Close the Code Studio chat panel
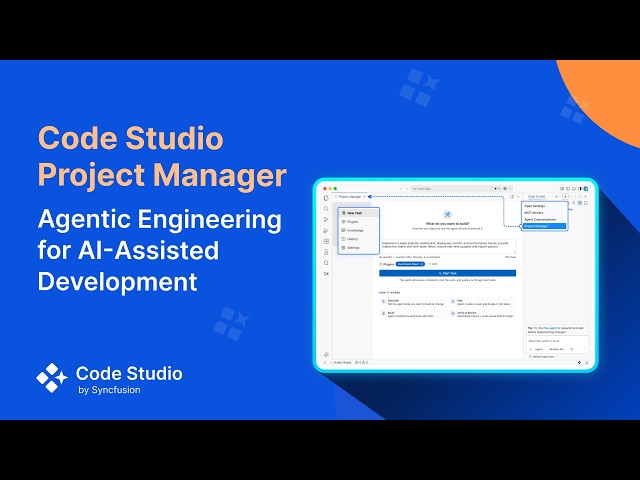640x480 pixels. 586,197
